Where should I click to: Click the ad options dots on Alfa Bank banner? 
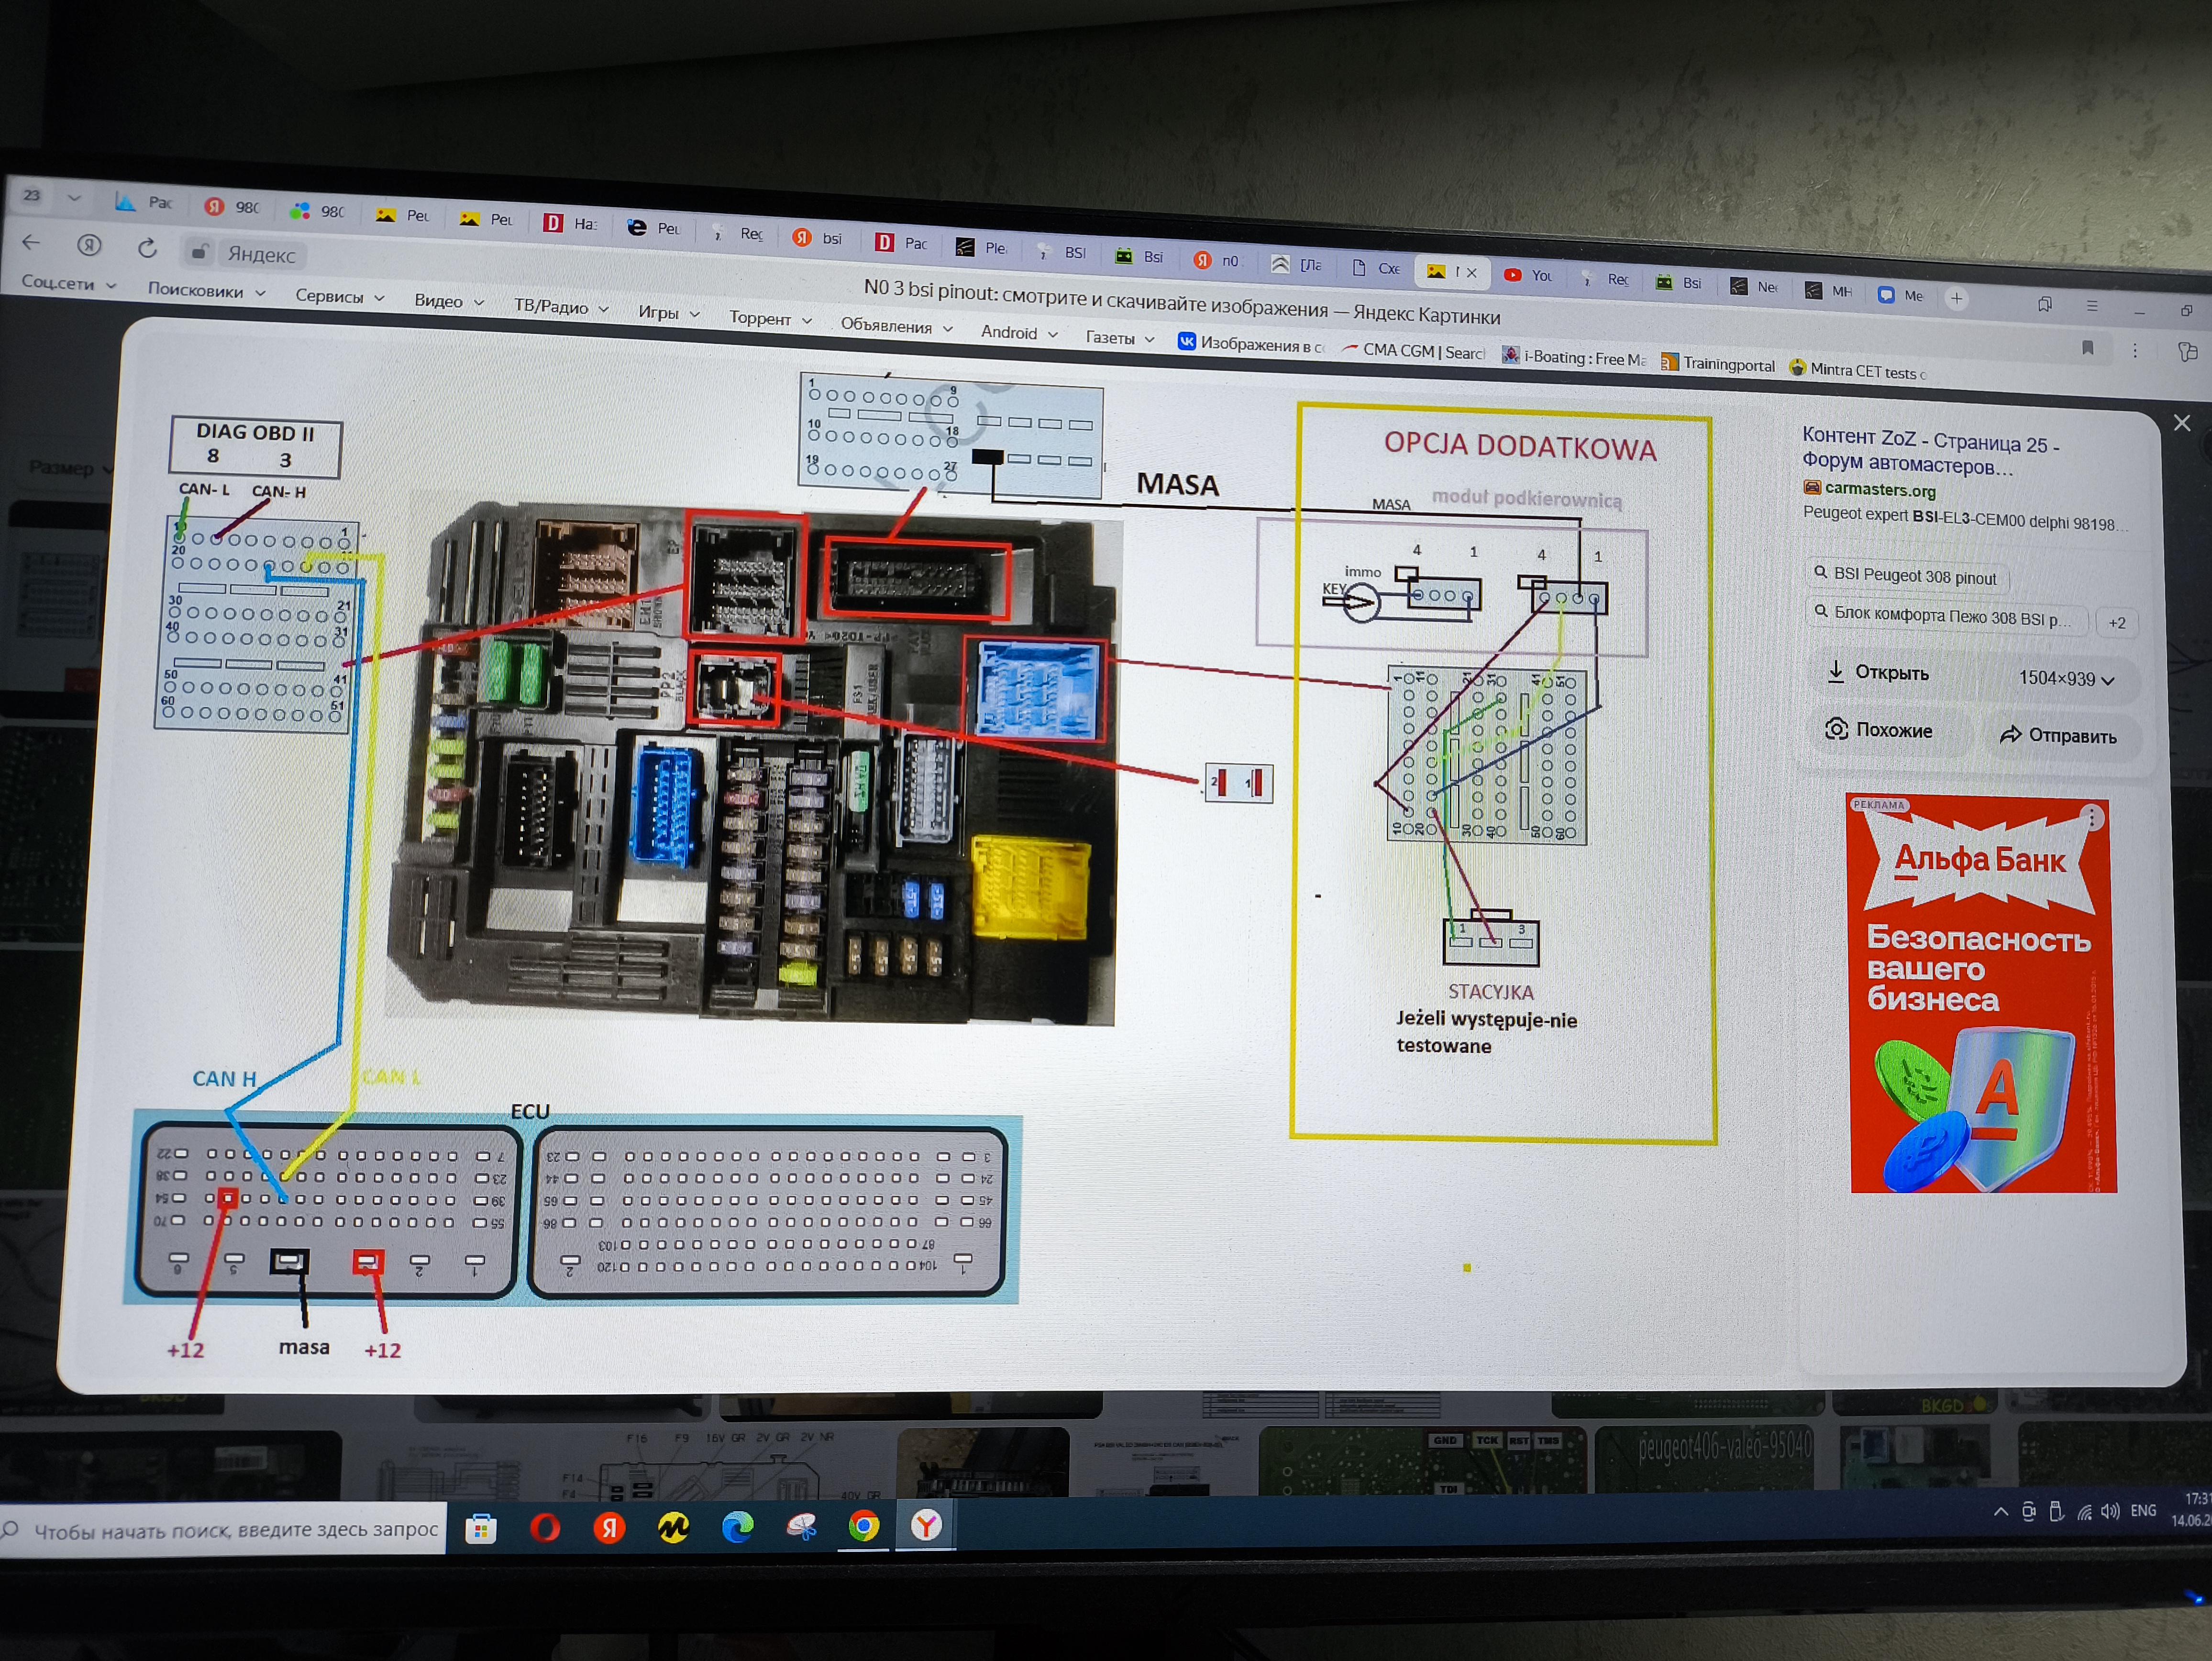click(x=2091, y=818)
